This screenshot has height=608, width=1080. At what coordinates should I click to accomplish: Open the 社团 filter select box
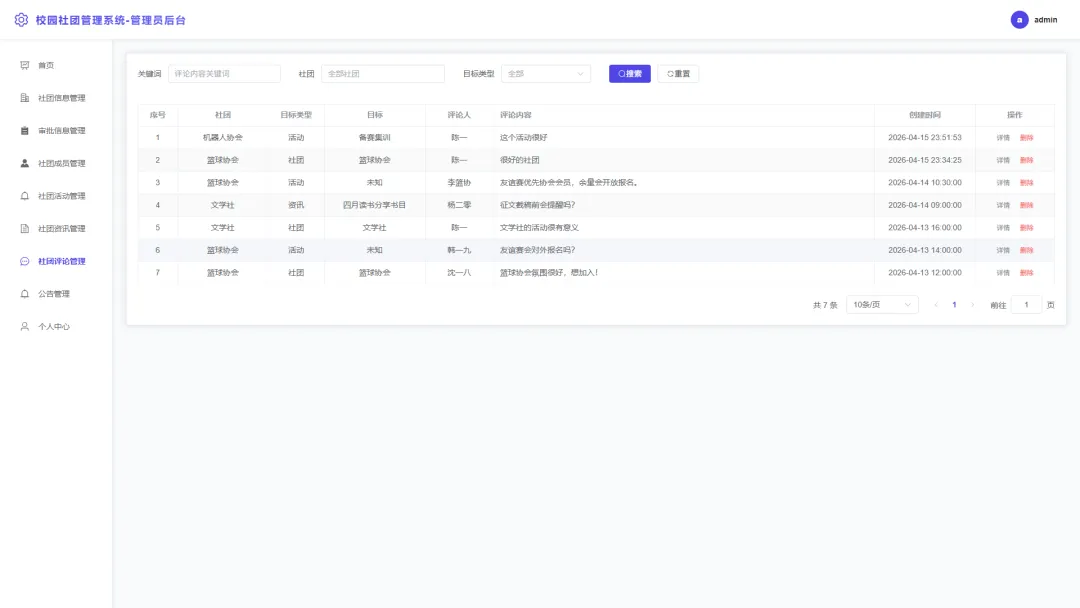pos(383,74)
